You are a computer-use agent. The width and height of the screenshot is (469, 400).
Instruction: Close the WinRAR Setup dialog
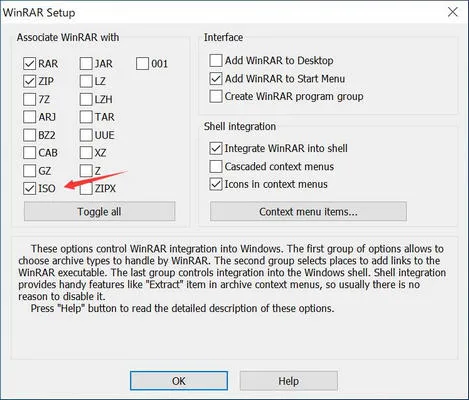[x=453, y=12]
